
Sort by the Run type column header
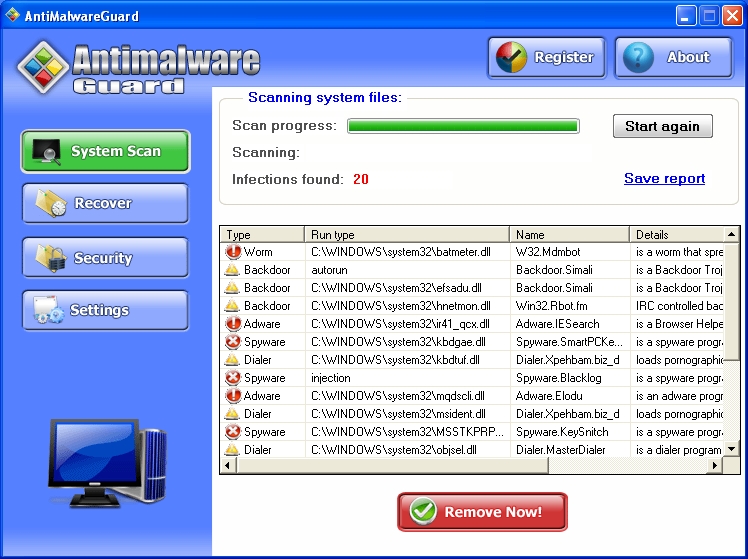(x=407, y=235)
